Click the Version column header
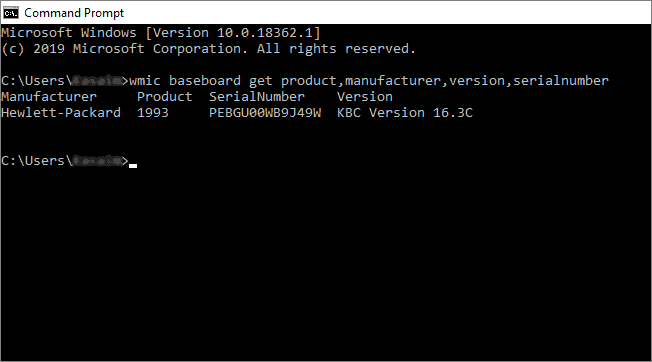The height and width of the screenshot is (362, 652). 365,97
